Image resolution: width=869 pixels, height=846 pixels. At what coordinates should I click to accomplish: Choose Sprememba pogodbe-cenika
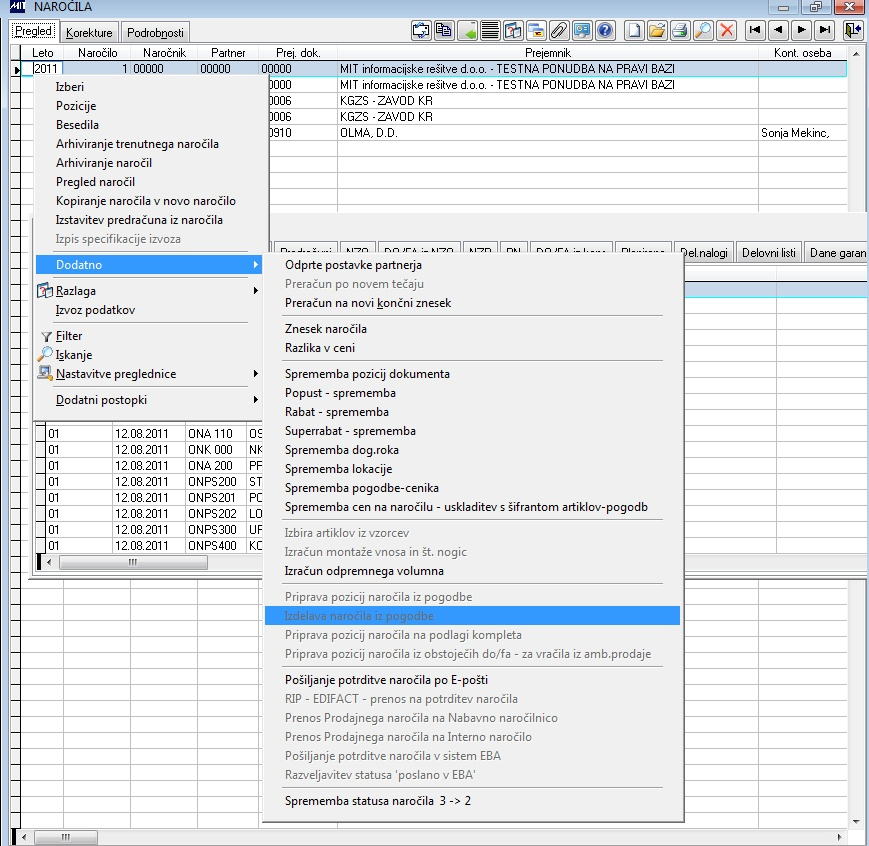[x=362, y=488]
